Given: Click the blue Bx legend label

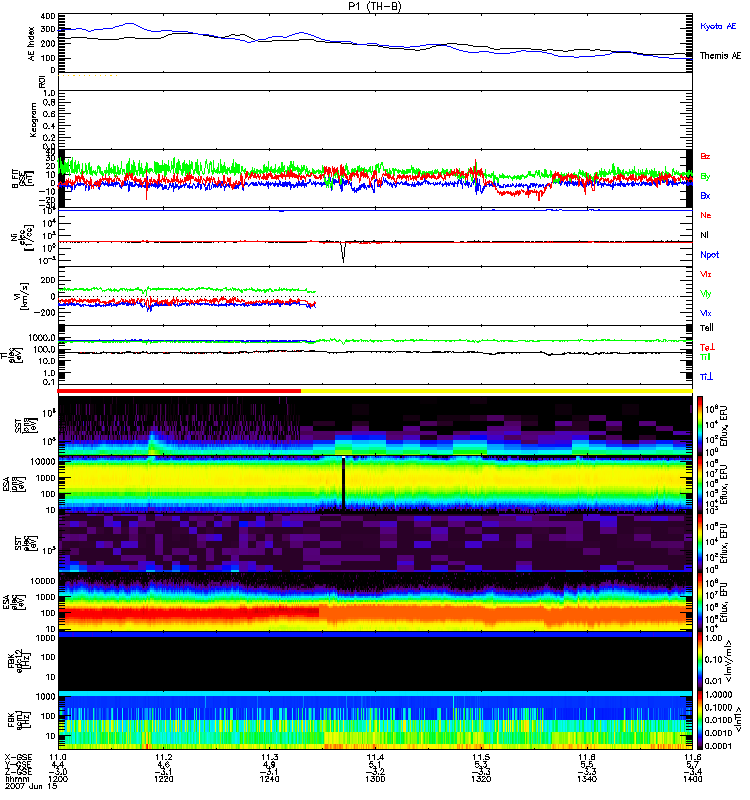Looking at the screenshot, I should 705,195.
